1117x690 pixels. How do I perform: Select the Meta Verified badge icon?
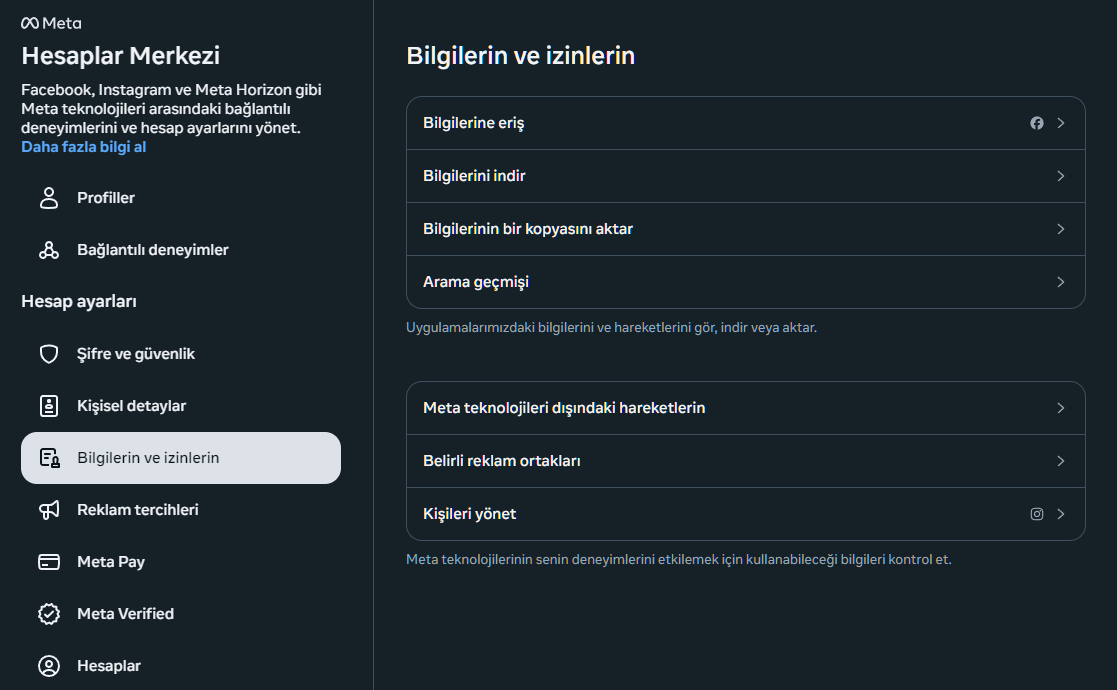point(48,613)
